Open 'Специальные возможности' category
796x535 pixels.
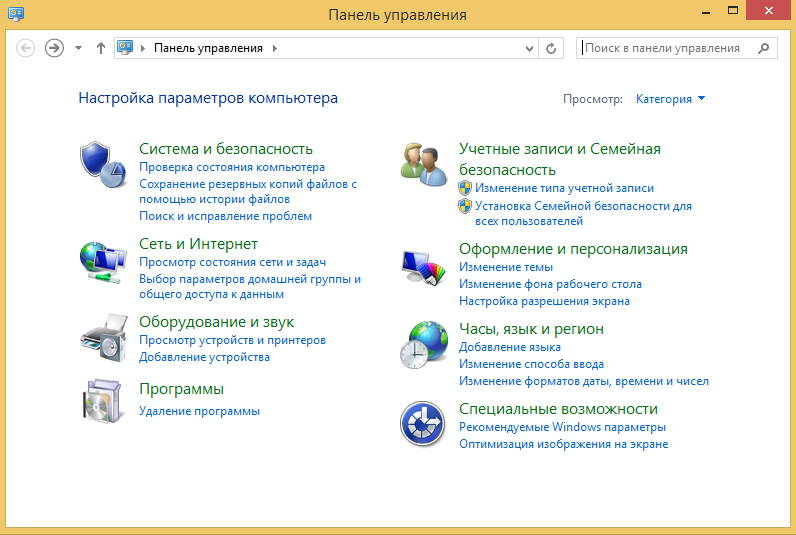click(x=558, y=409)
